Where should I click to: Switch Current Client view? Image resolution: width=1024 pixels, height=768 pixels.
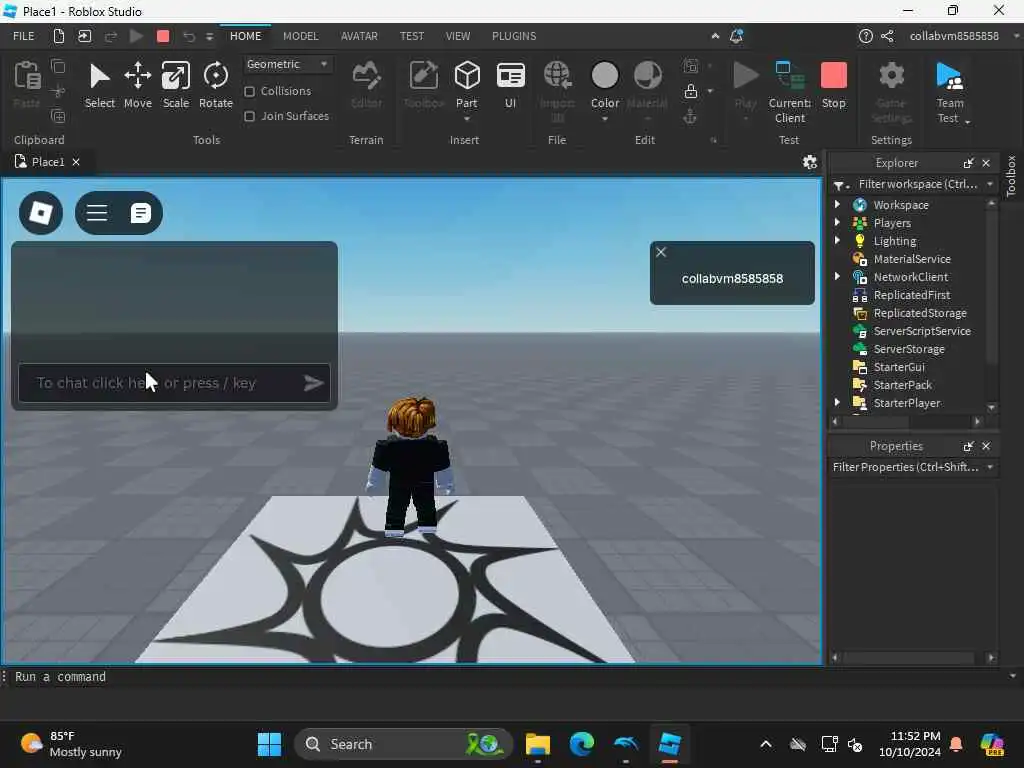tap(790, 91)
